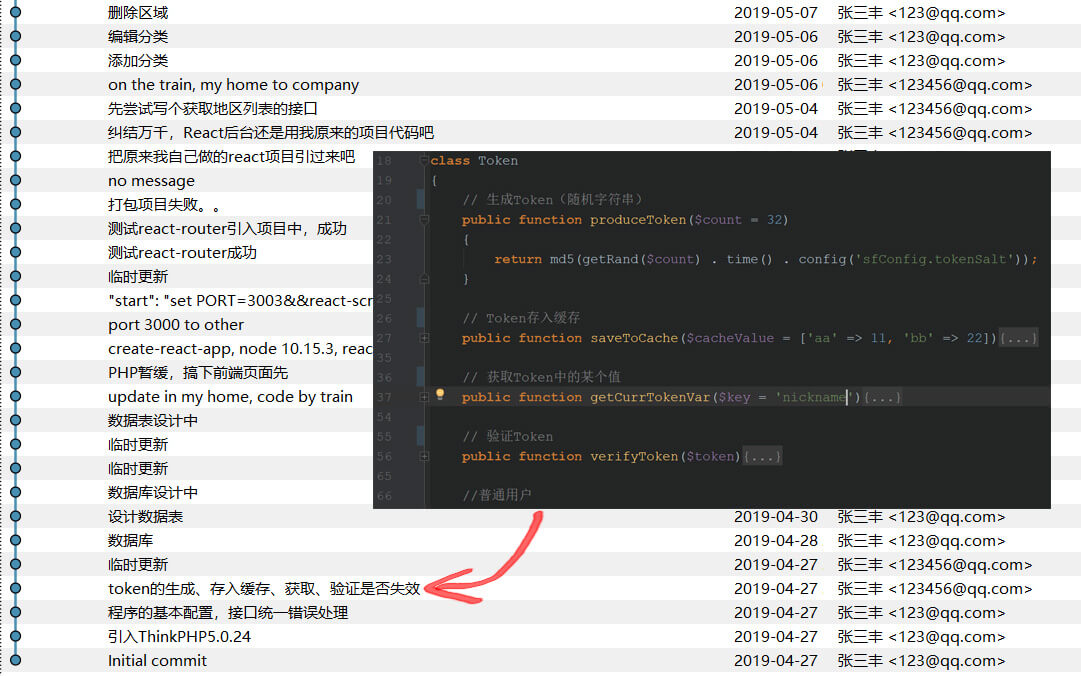
Task: Expand the folded getCurrTokenVar function via gutter plus
Action: 425,397
